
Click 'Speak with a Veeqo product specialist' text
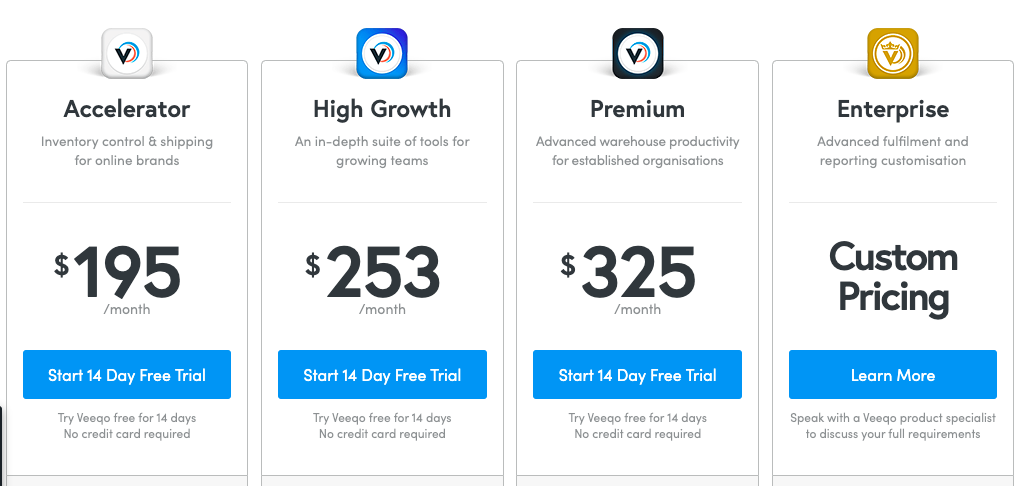tap(893, 418)
